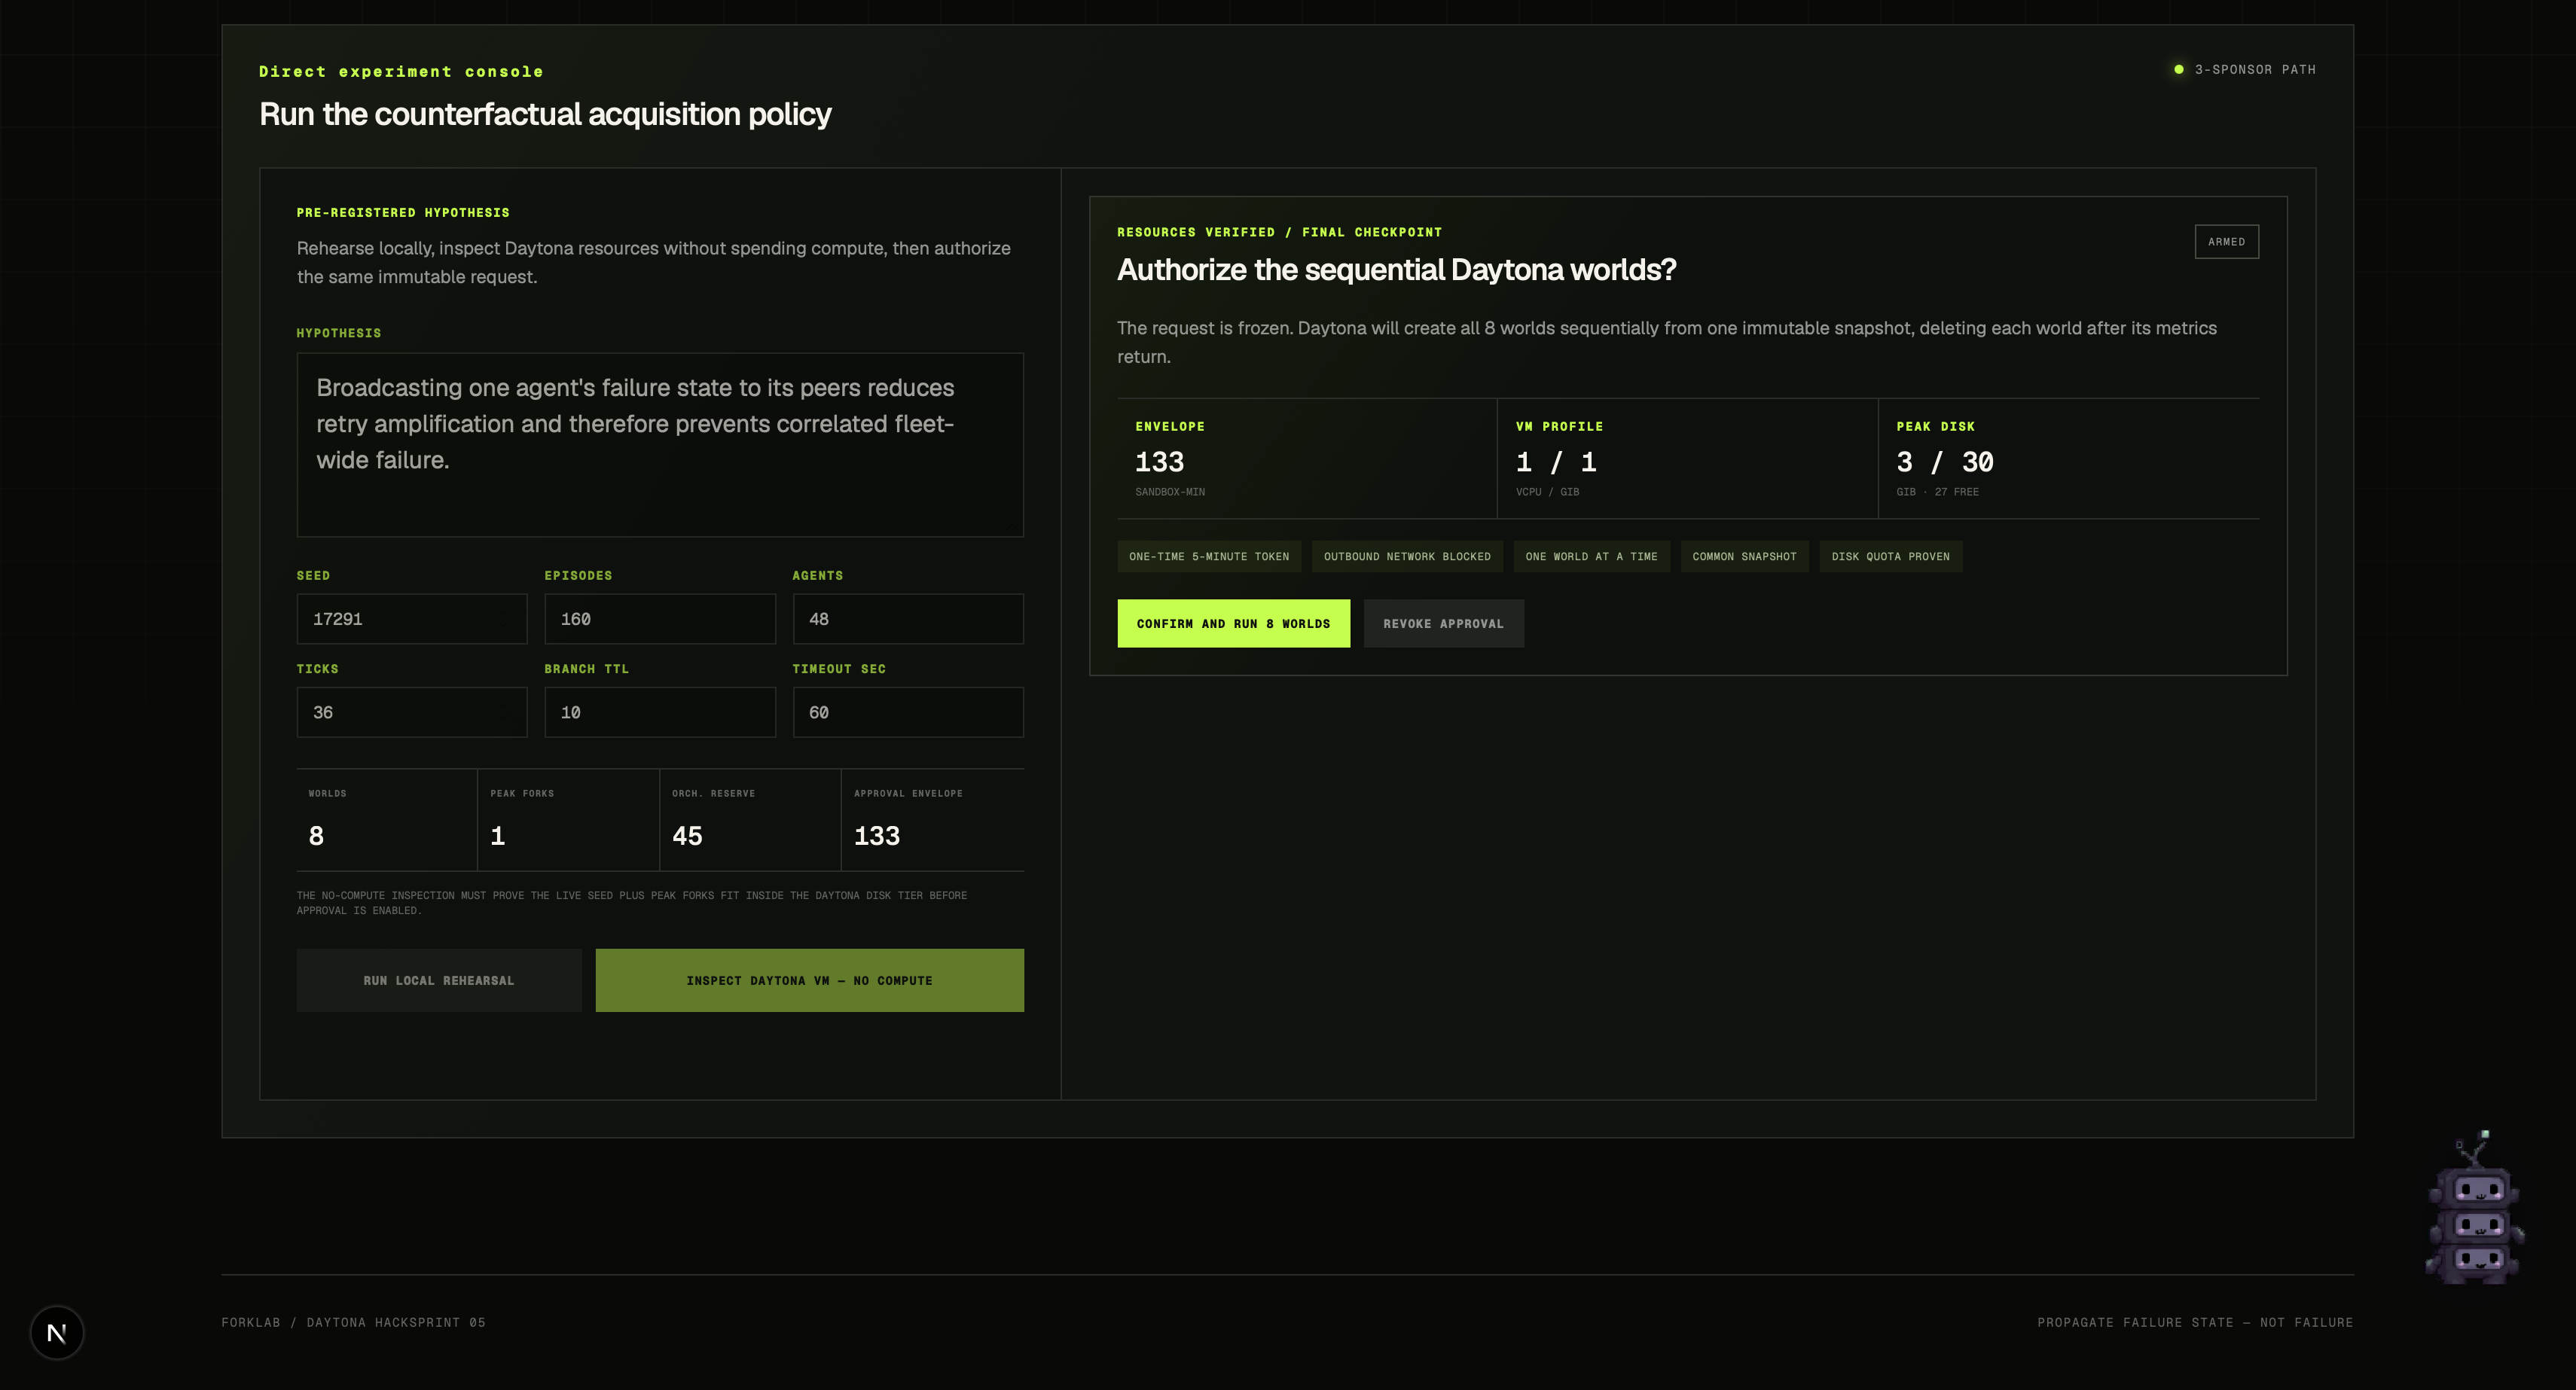The image size is (2576, 1390).
Task: Click the Direct experiment console label
Action: (401, 71)
